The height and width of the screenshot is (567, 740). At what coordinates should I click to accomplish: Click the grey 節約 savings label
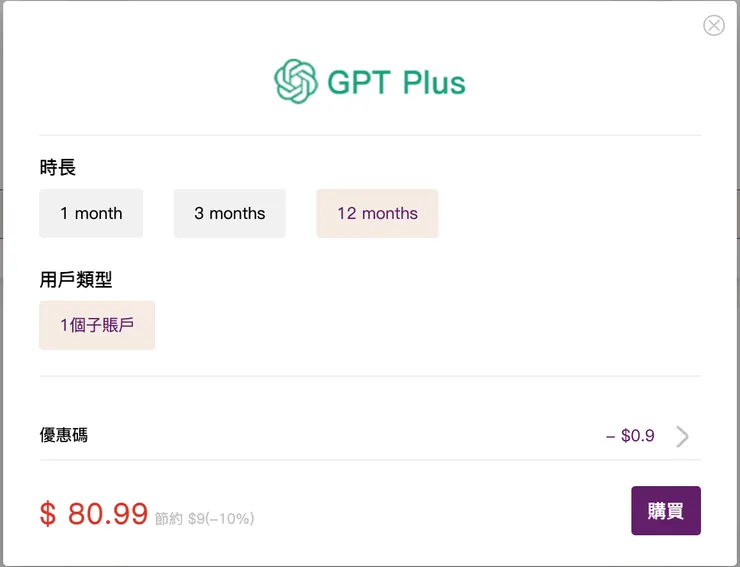(169, 519)
